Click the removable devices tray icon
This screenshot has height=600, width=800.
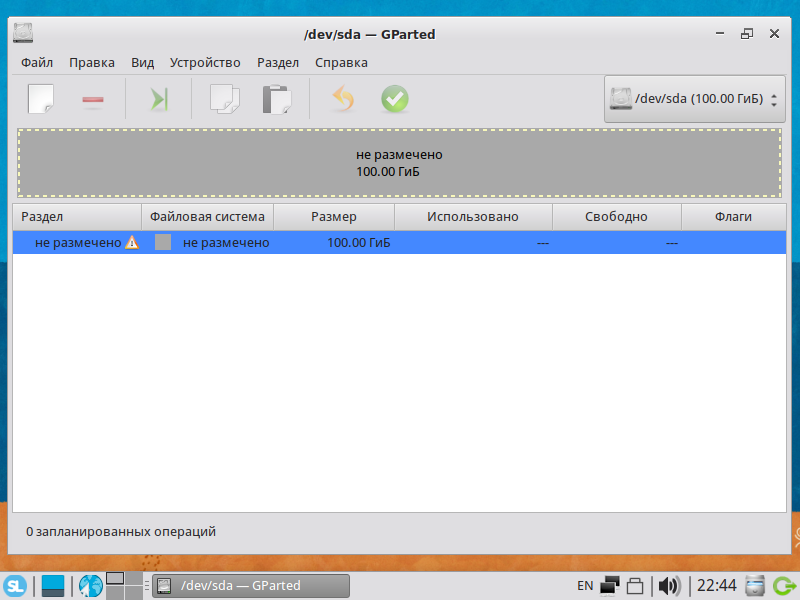635,586
